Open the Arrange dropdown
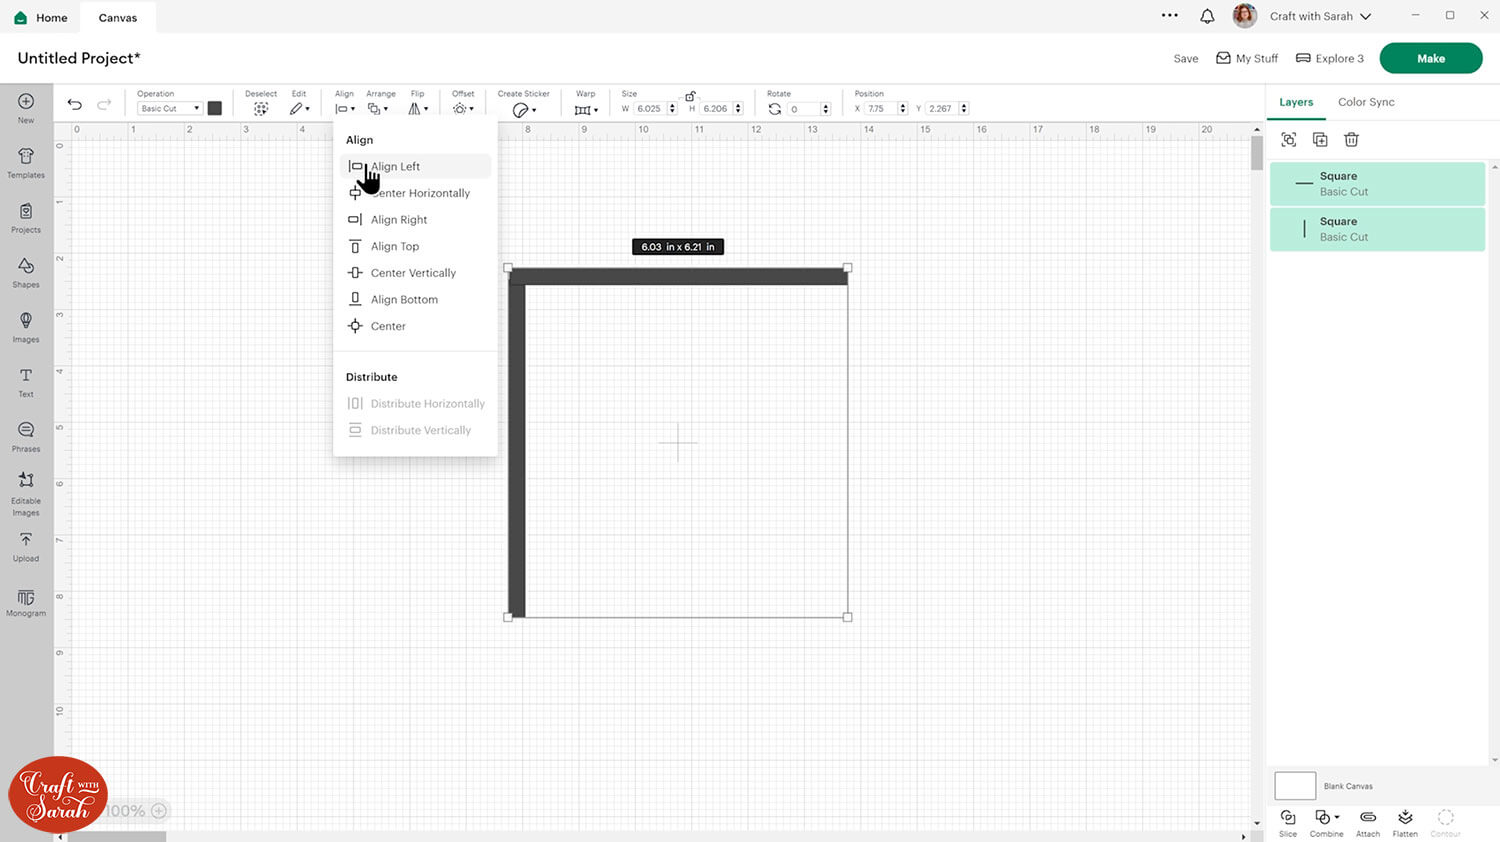1500x842 pixels. (378, 108)
